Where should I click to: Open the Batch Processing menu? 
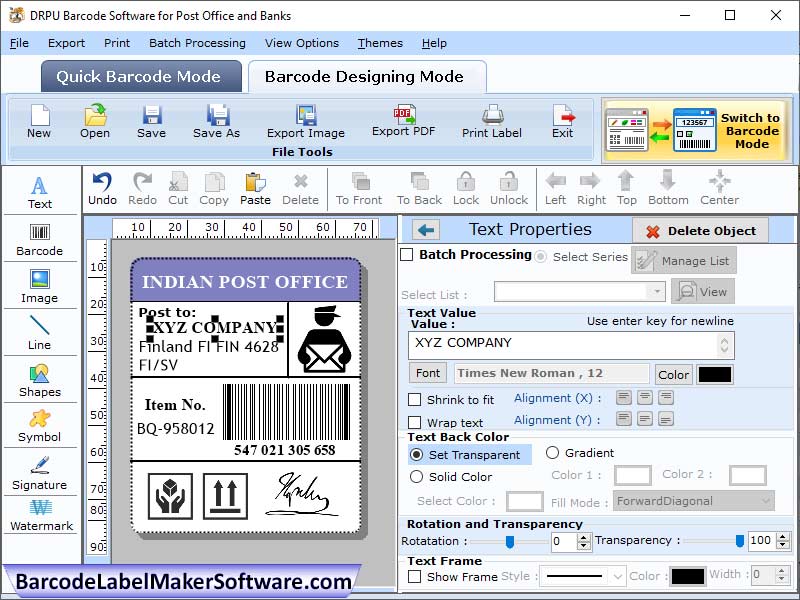pyautogui.click(x=197, y=43)
